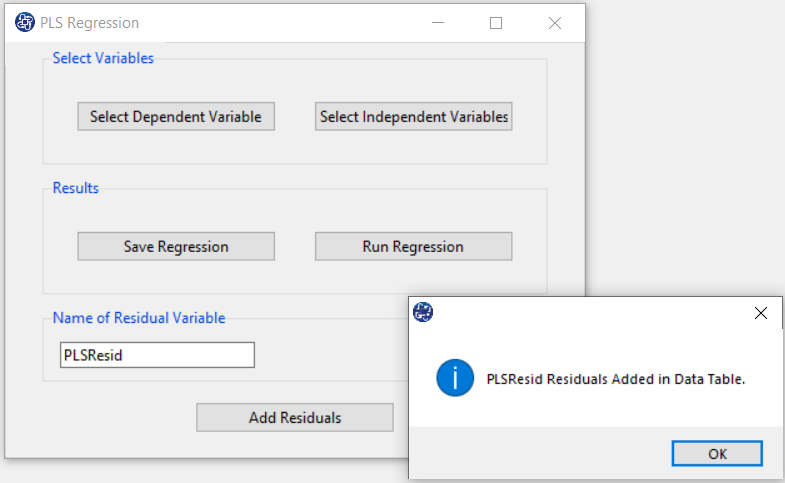
Task: Close the PLS Regression window
Action: pyautogui.click(x=555, y=22)
